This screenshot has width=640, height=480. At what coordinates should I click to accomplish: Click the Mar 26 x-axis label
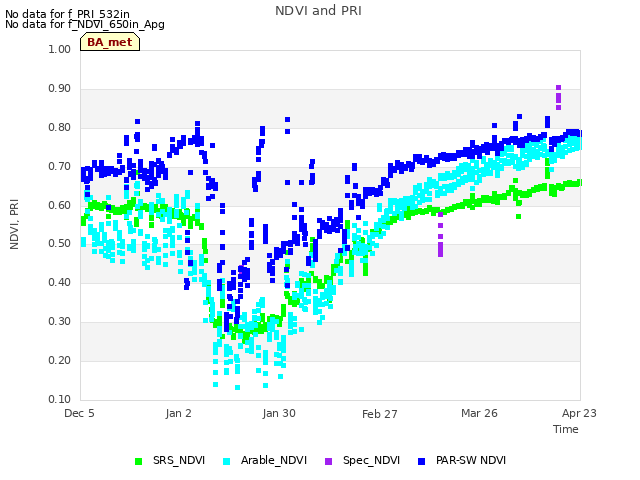coord(479,413)
